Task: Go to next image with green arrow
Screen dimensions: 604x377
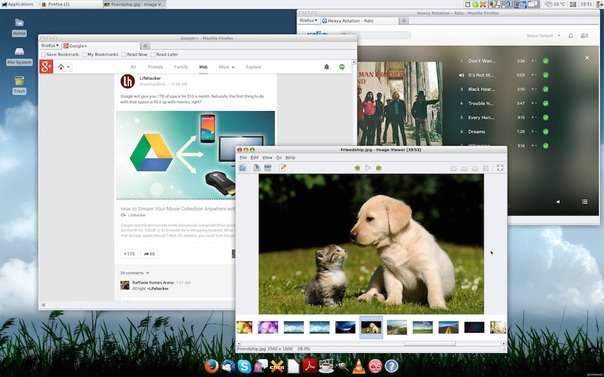Action: pos(379,168)
